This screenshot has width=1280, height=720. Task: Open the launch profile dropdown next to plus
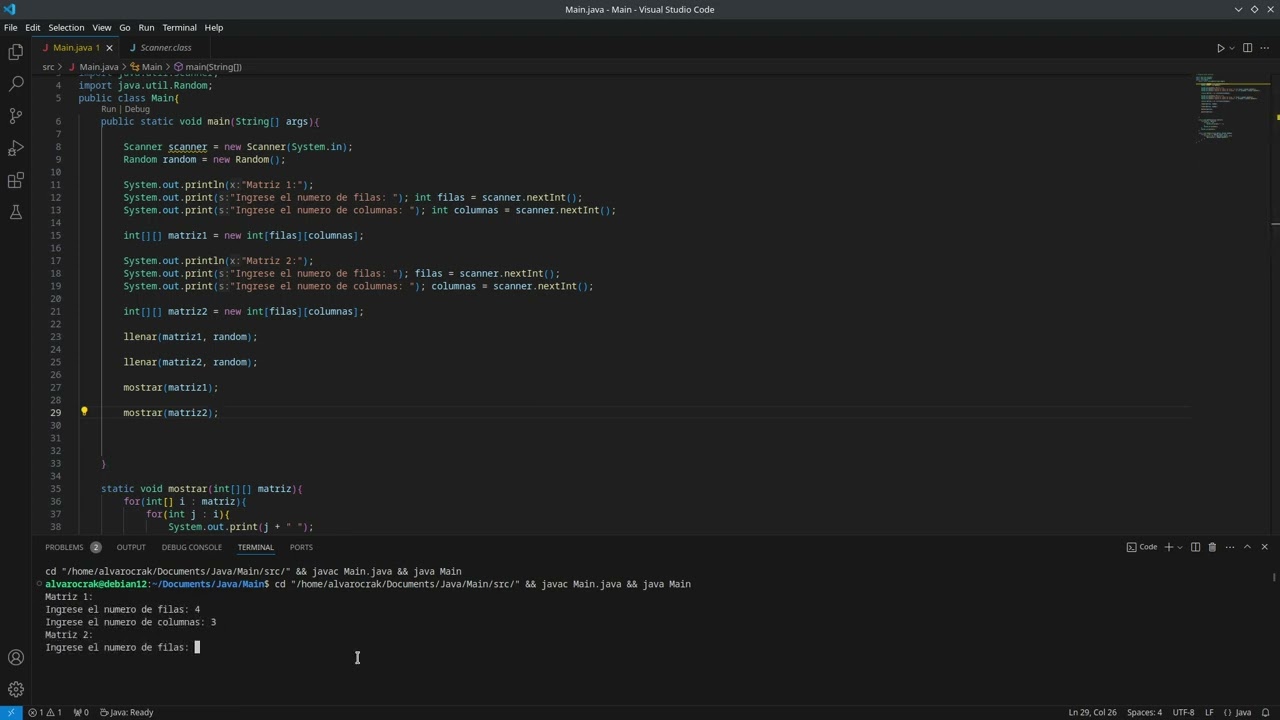click(1180, 547)
